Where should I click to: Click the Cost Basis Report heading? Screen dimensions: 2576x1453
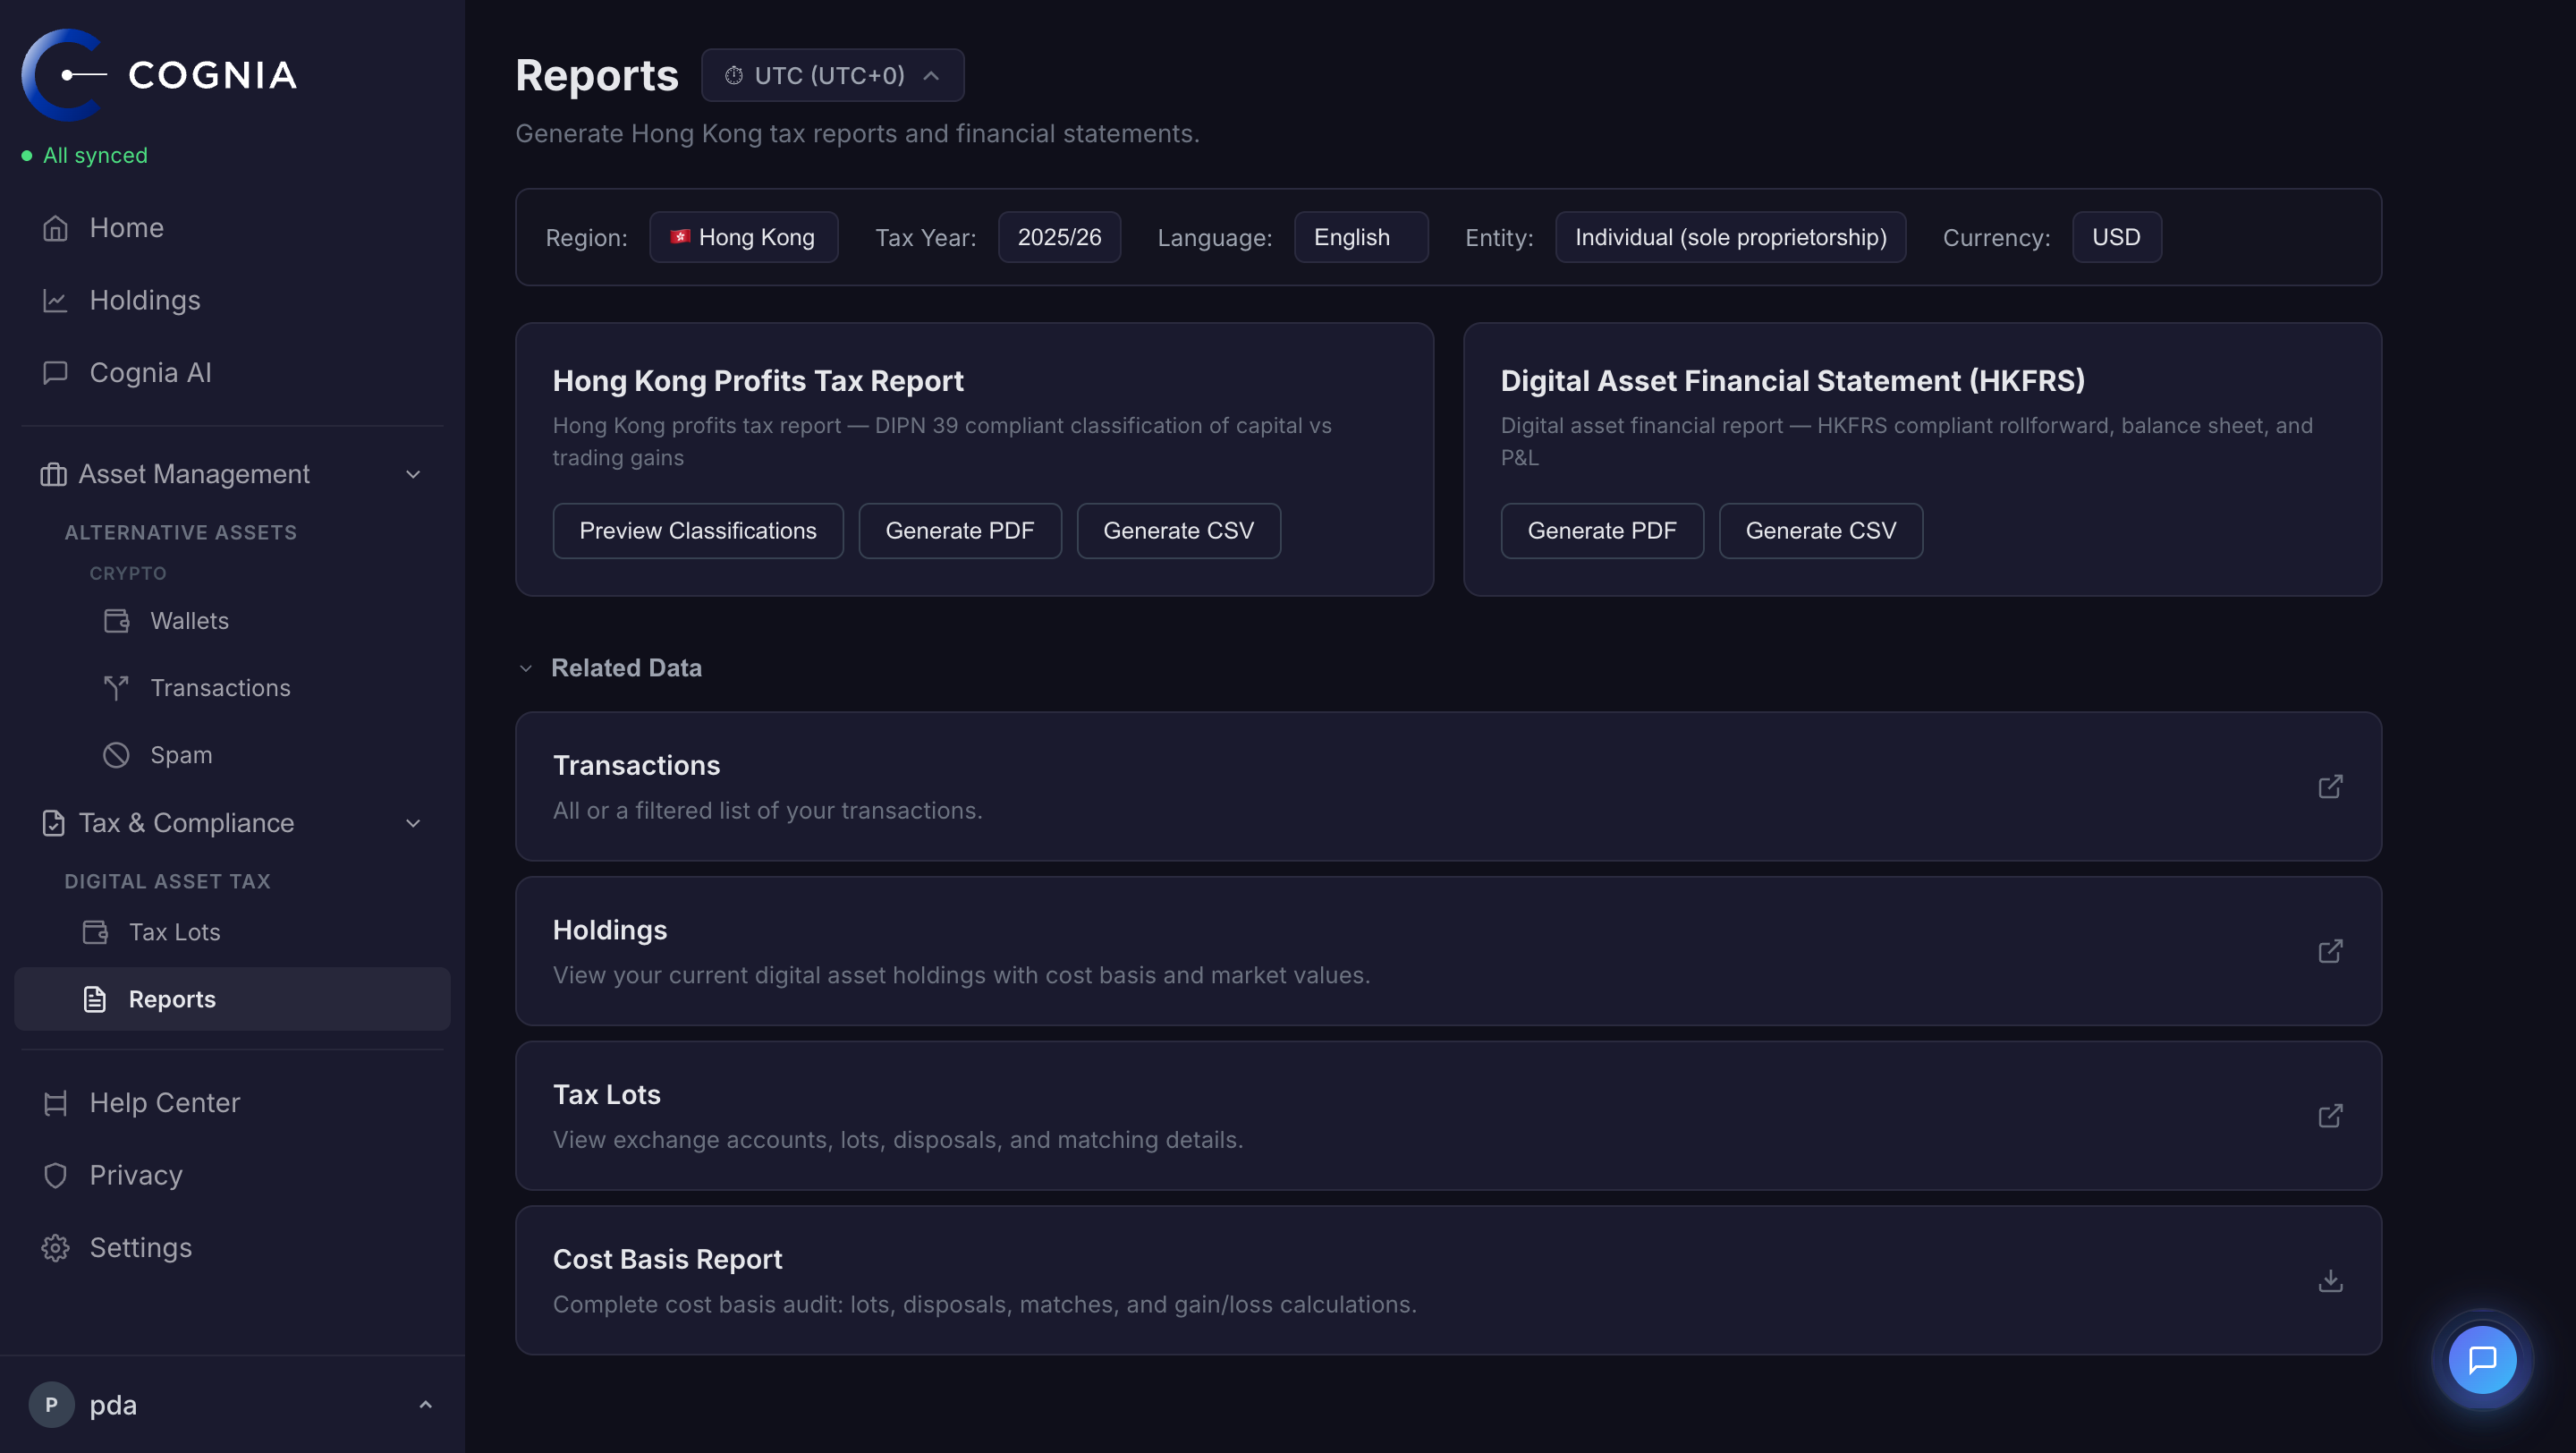point(667,1260)
